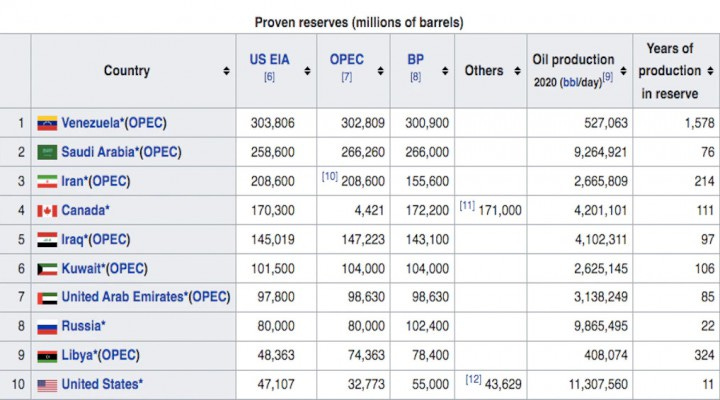Select Venezuela years in reserve 1,578

700,123
